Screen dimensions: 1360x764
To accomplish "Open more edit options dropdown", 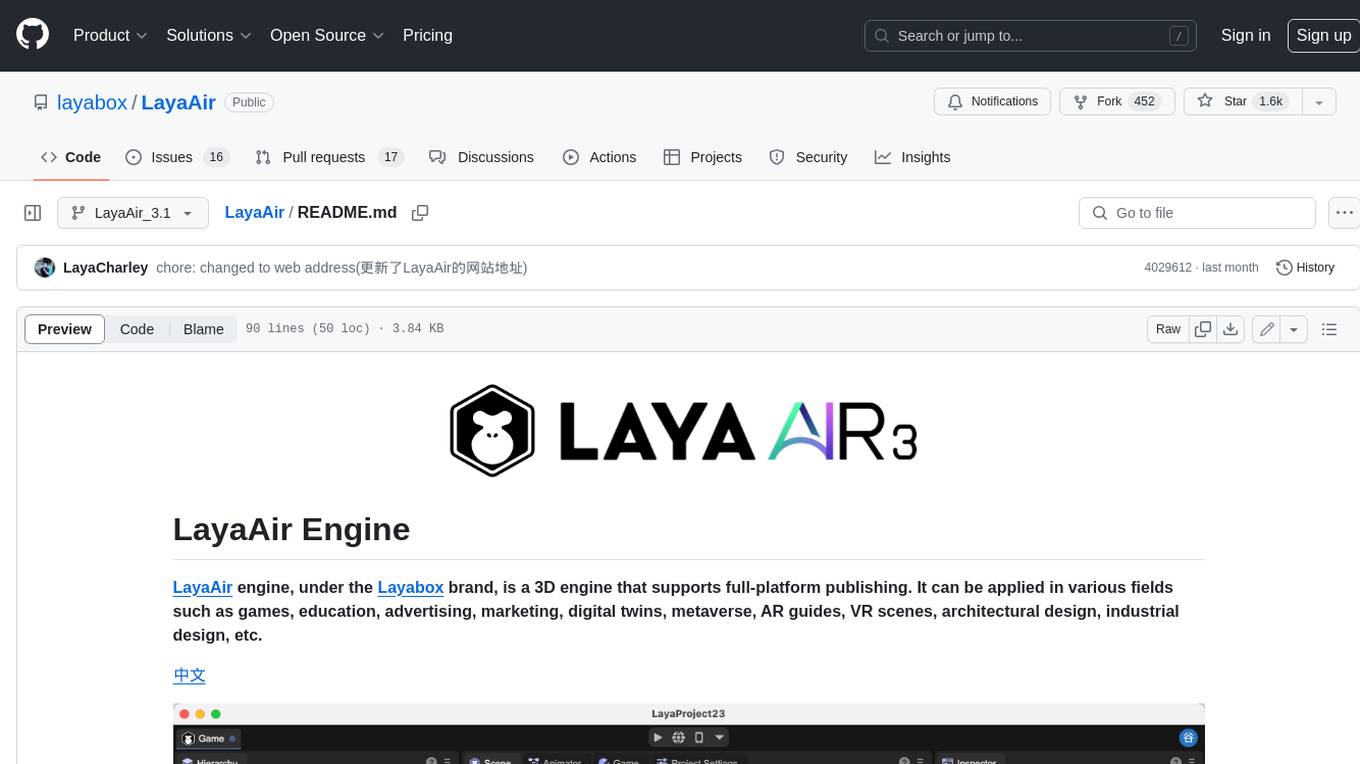I will 1294,329.
